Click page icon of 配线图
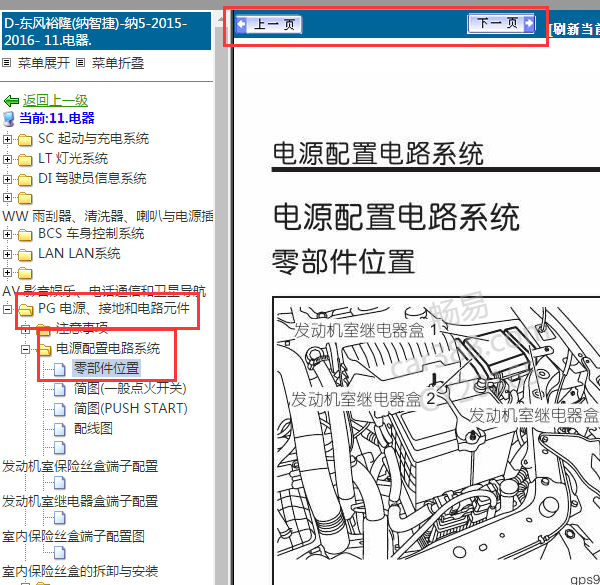Viewport: 600px width, 585px height. click(x=60, y=429)
